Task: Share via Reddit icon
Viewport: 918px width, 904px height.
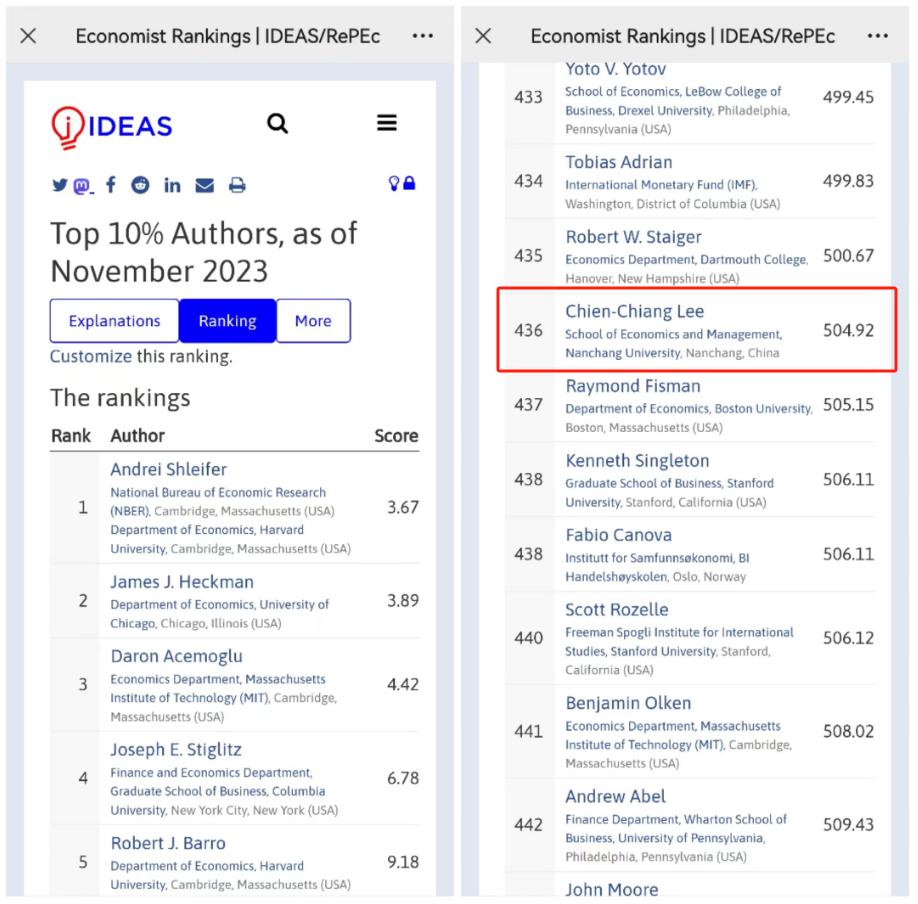Action: click(140, 185)
